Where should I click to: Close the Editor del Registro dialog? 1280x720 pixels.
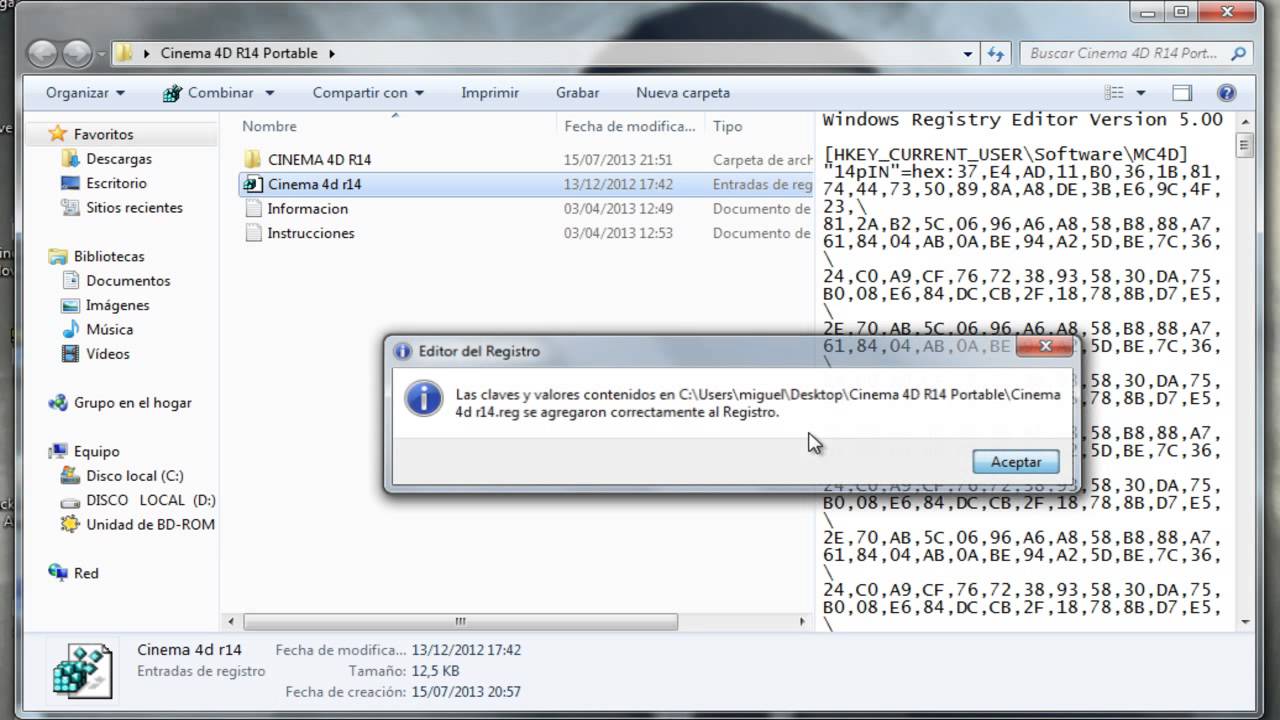pyautogui.click(x=1045, y=347)
